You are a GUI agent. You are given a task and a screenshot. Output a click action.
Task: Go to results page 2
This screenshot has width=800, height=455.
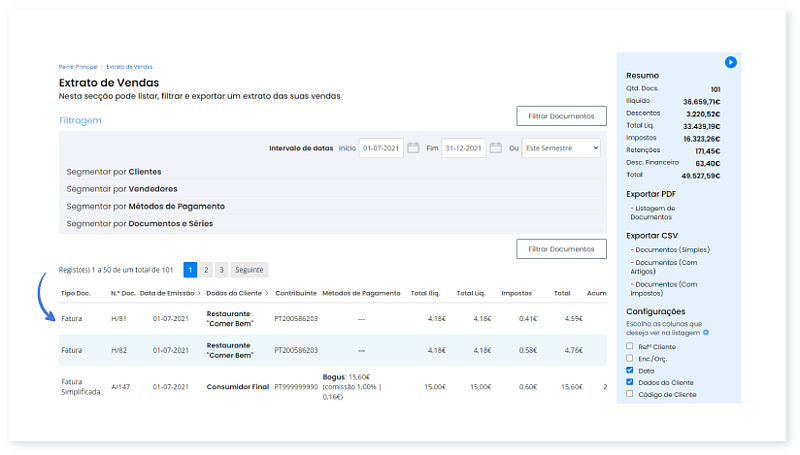pos(206,270)
